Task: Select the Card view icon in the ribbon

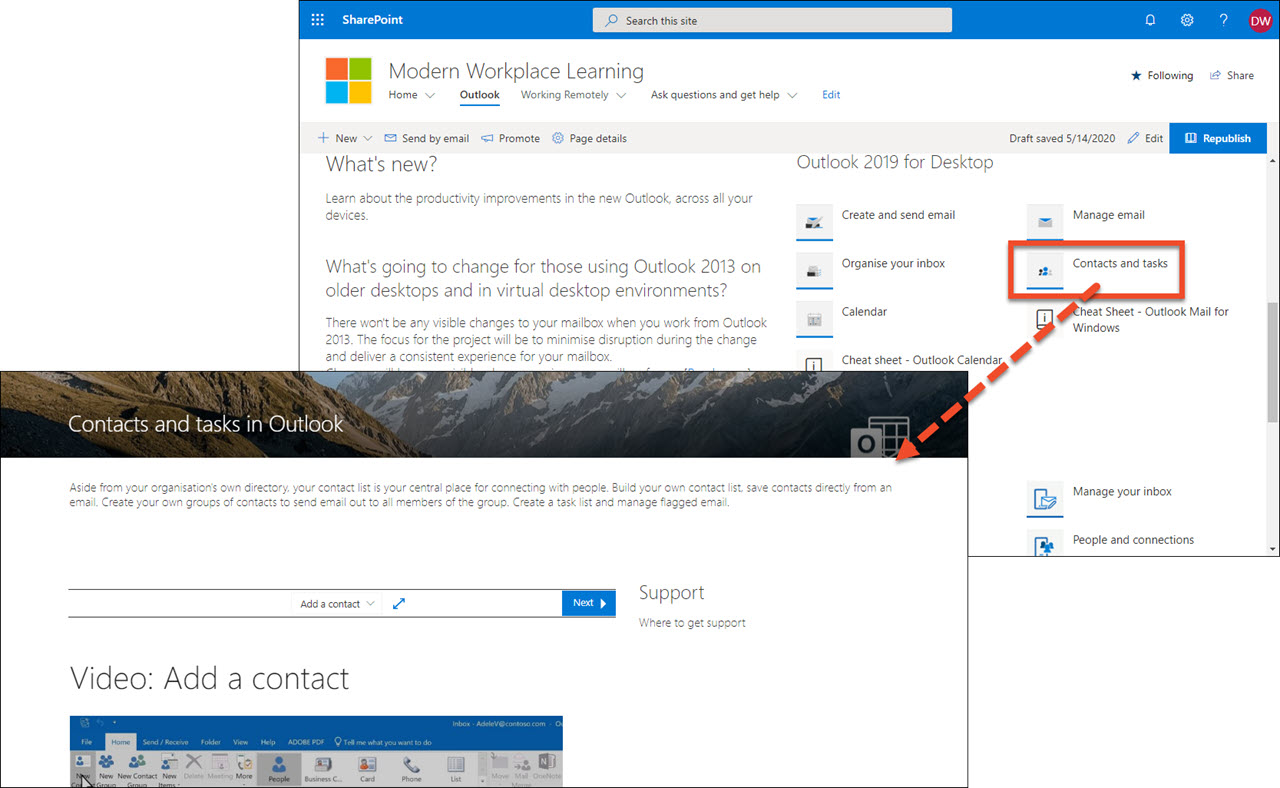Action: [366, 765]
